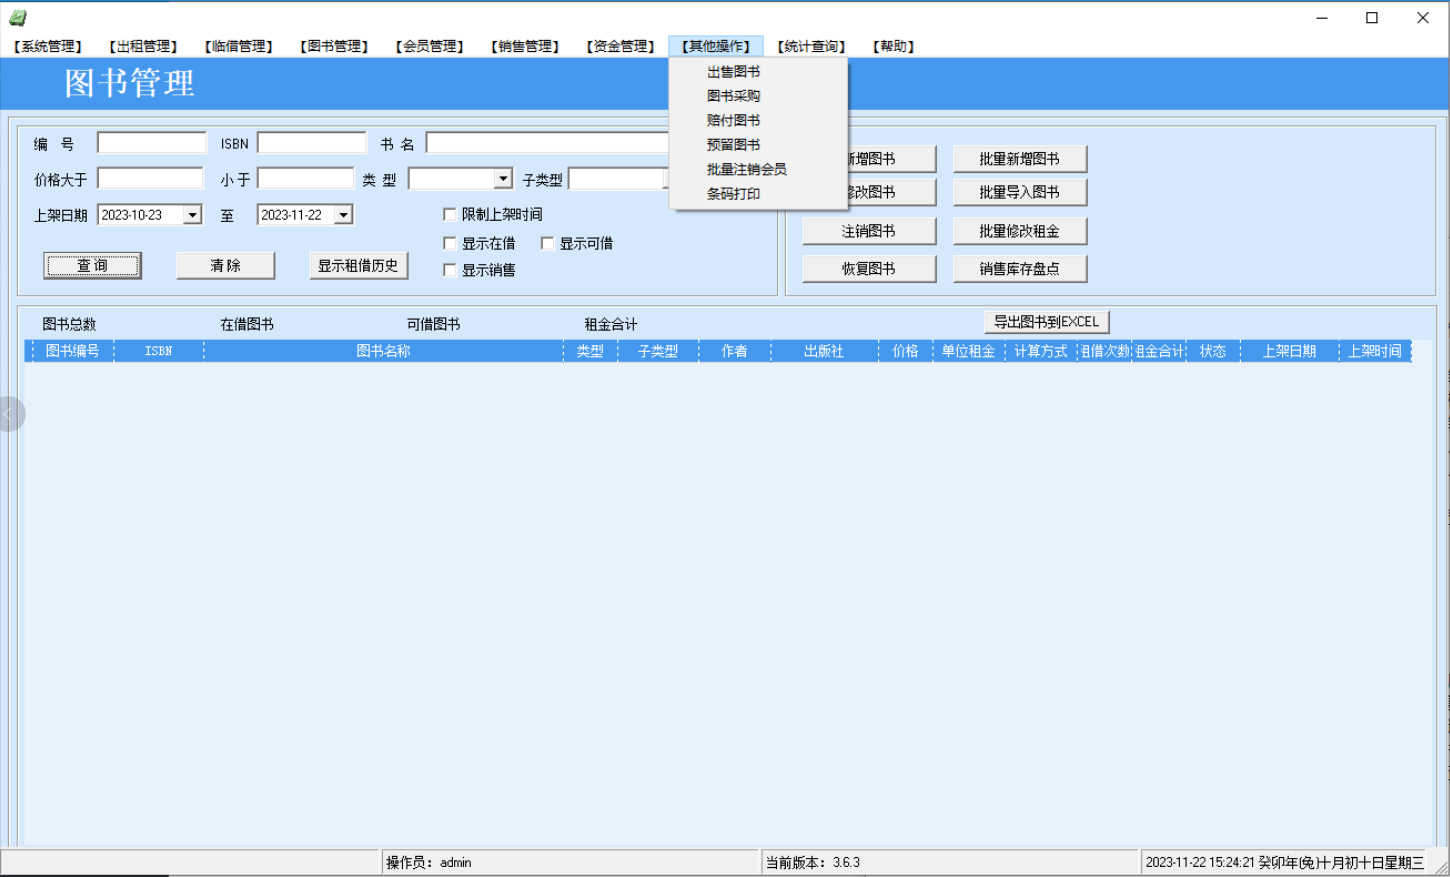Toggle the 显示销售 checkbox
The width and height of the screenshot is (1450, 877).
(x=450, y=270)
